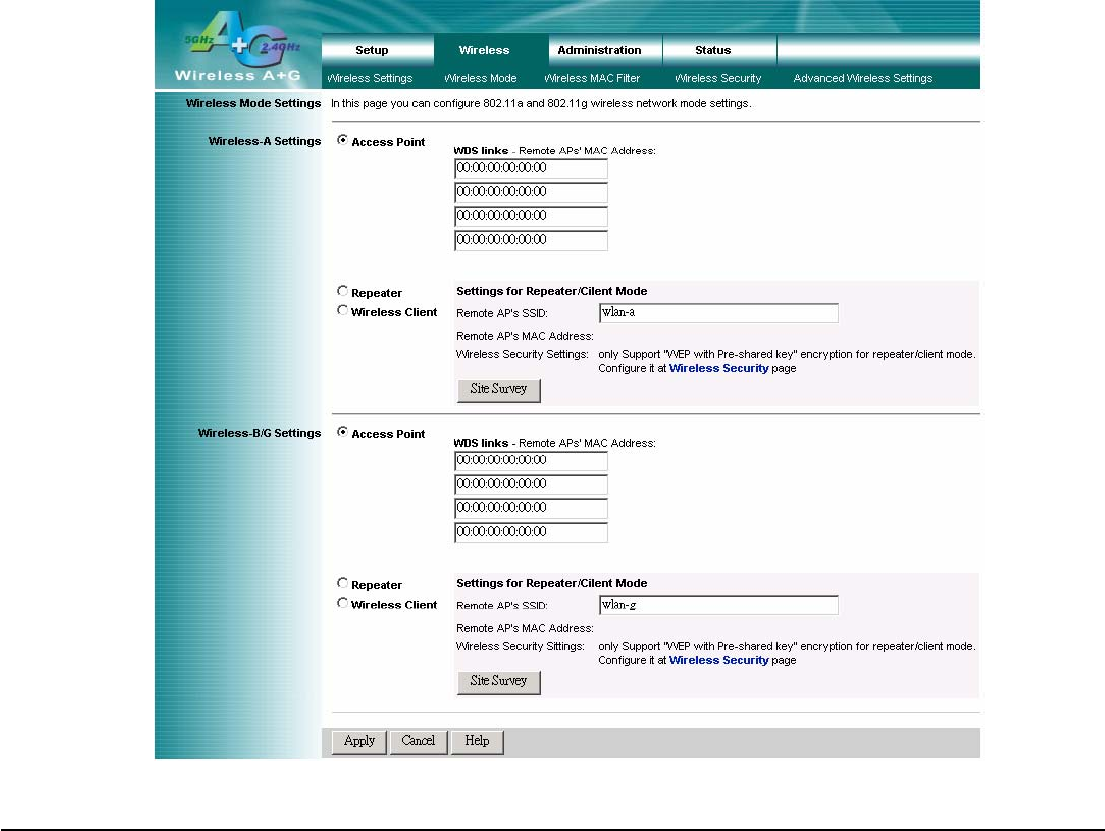Select the Wireless Mode sub-tab
The width and height of the screenshot is (1105, 831).
click(480, 78)
